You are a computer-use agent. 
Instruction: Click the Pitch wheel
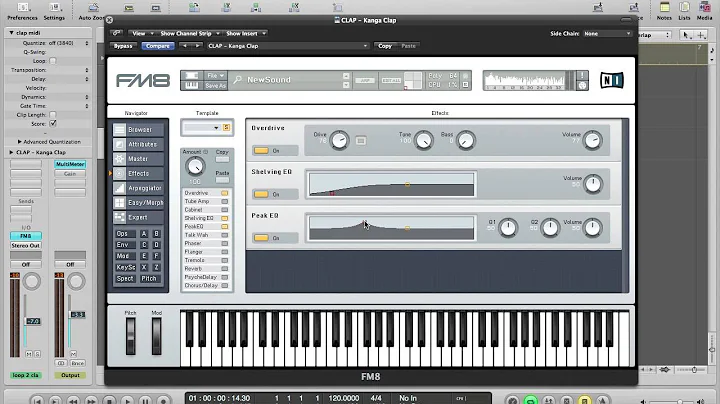coord(130,336)
